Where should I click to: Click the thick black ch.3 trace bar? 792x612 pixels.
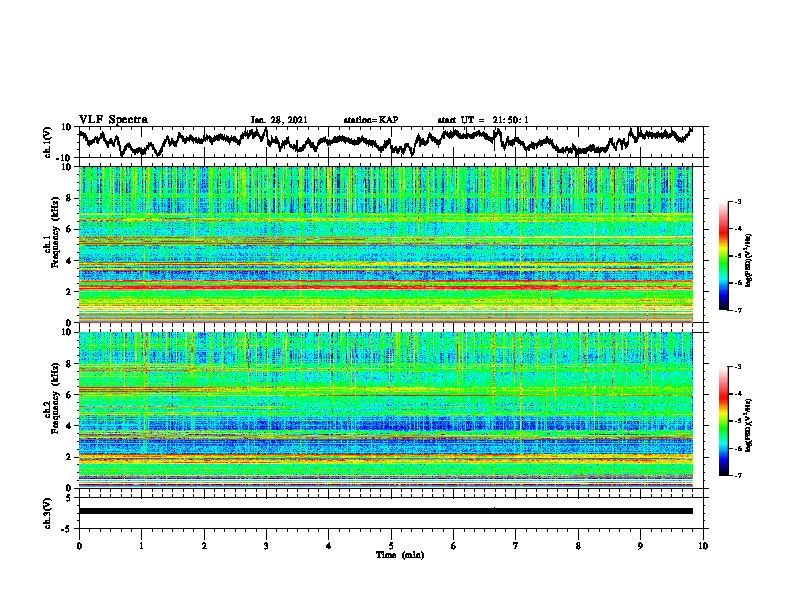click(385, 511)
